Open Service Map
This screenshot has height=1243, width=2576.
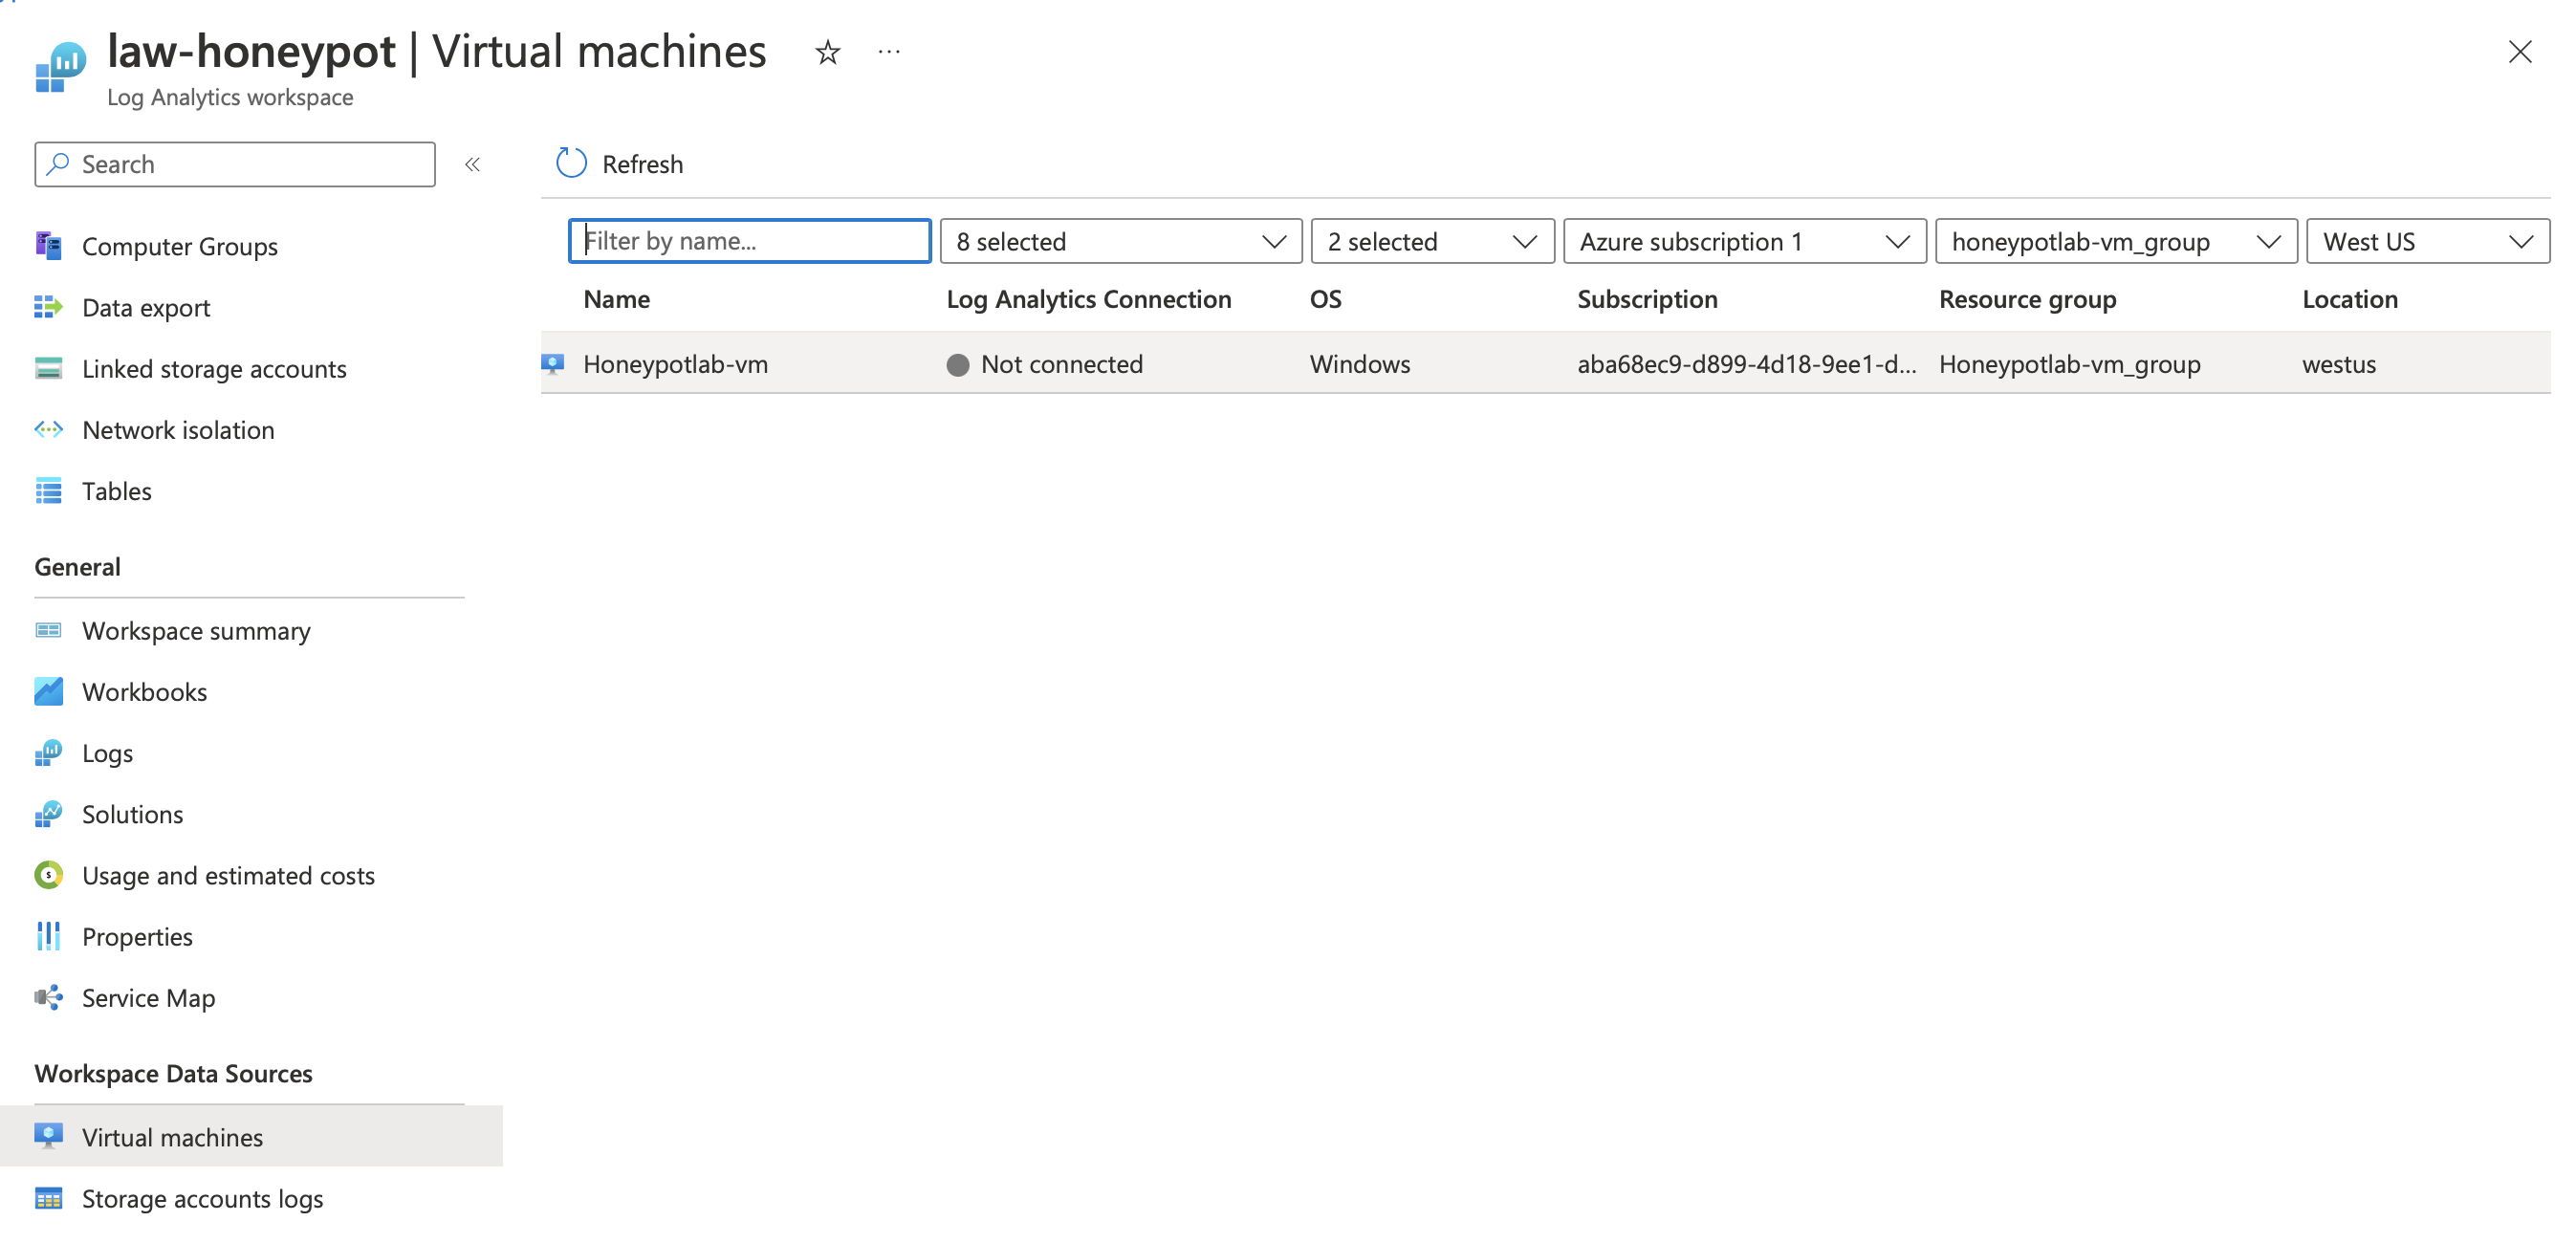coord(148,997)
